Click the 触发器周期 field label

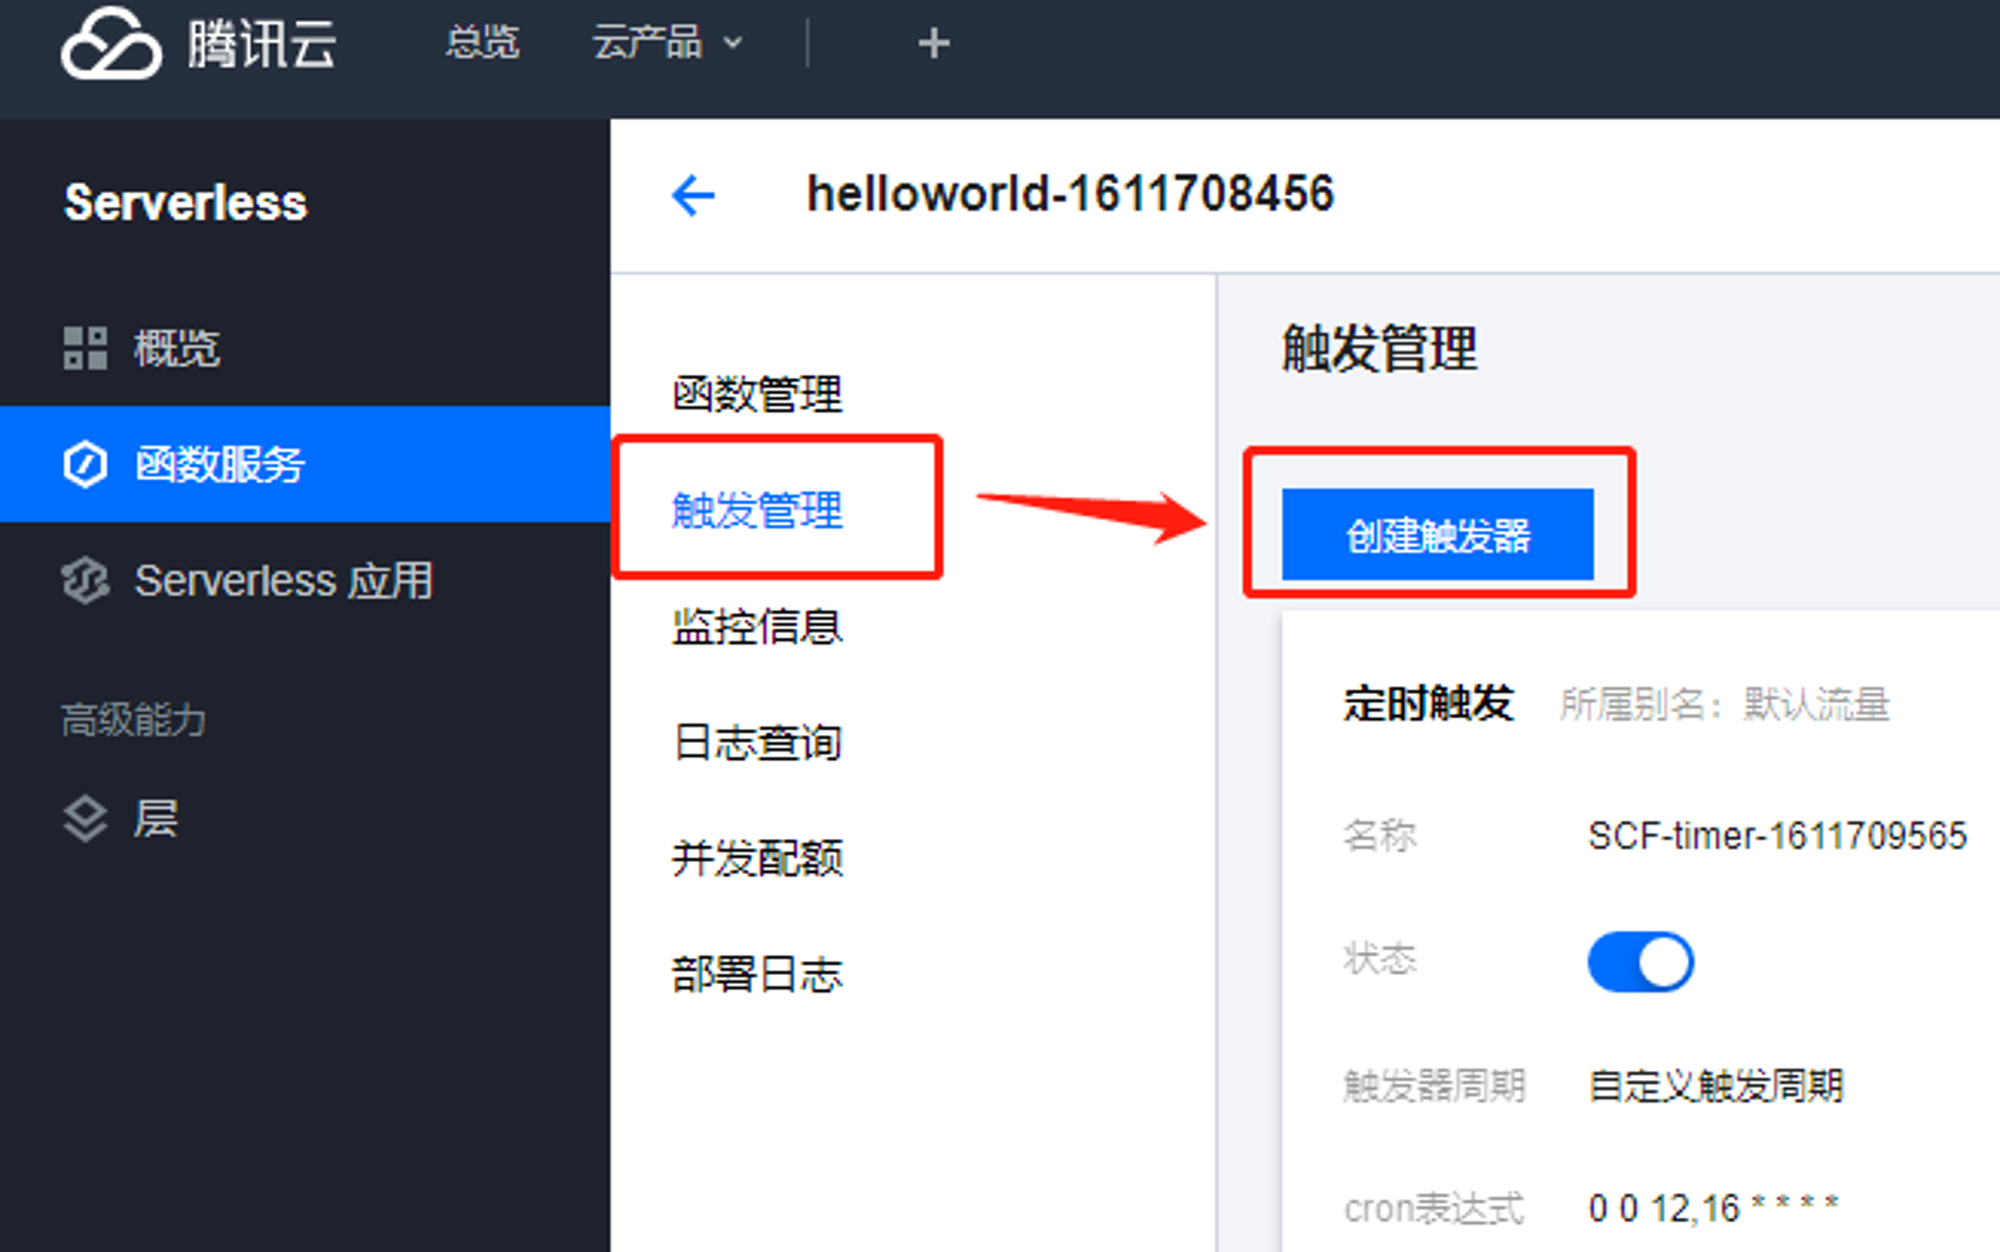(1434, 1086)
